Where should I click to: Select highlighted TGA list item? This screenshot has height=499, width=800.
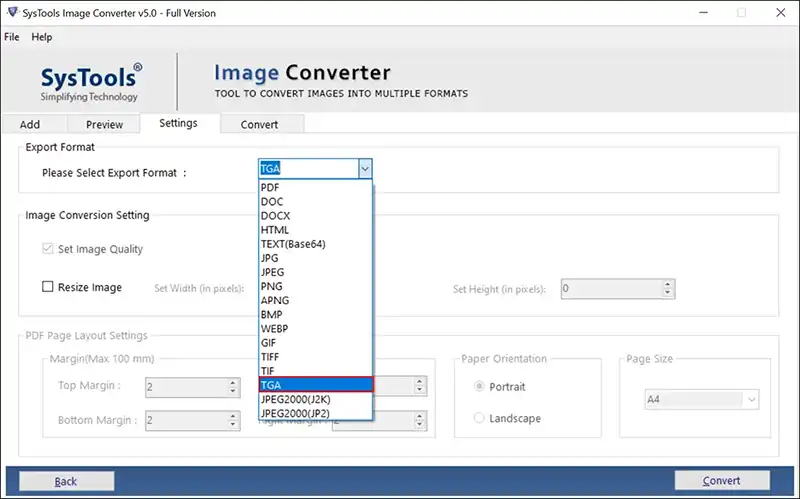click(316, 385)
